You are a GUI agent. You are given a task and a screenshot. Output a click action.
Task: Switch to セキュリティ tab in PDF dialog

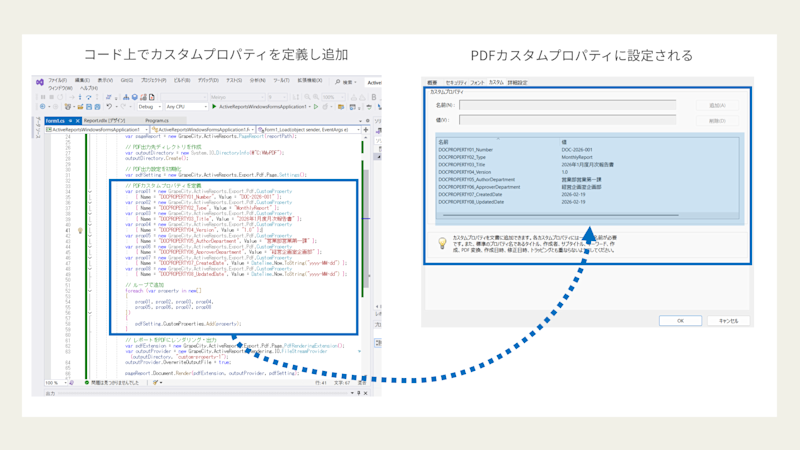456,82
